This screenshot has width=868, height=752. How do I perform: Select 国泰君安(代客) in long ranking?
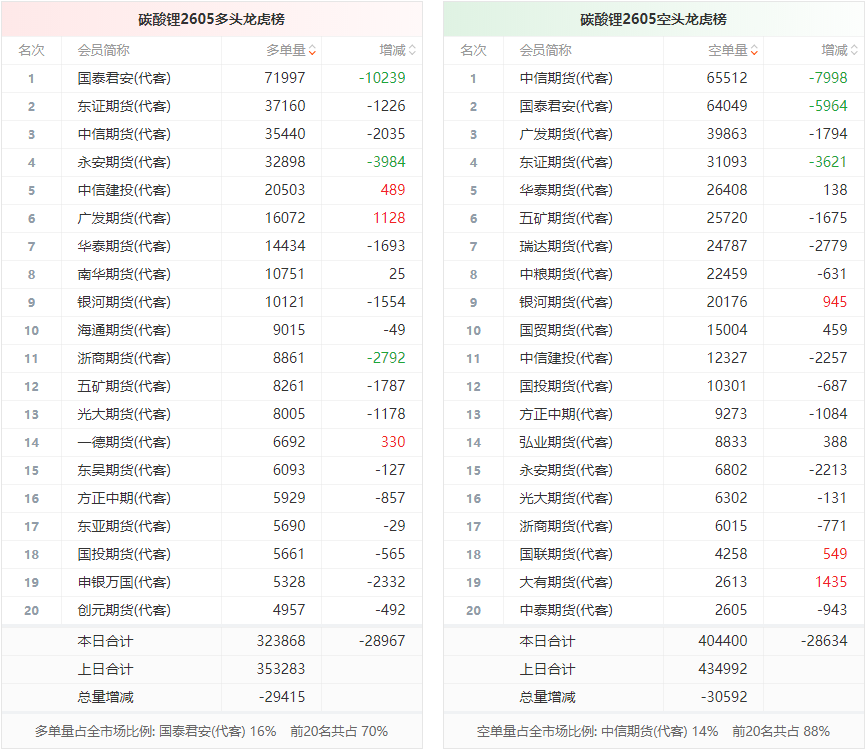pyautogui.click(x=124, y=78)
